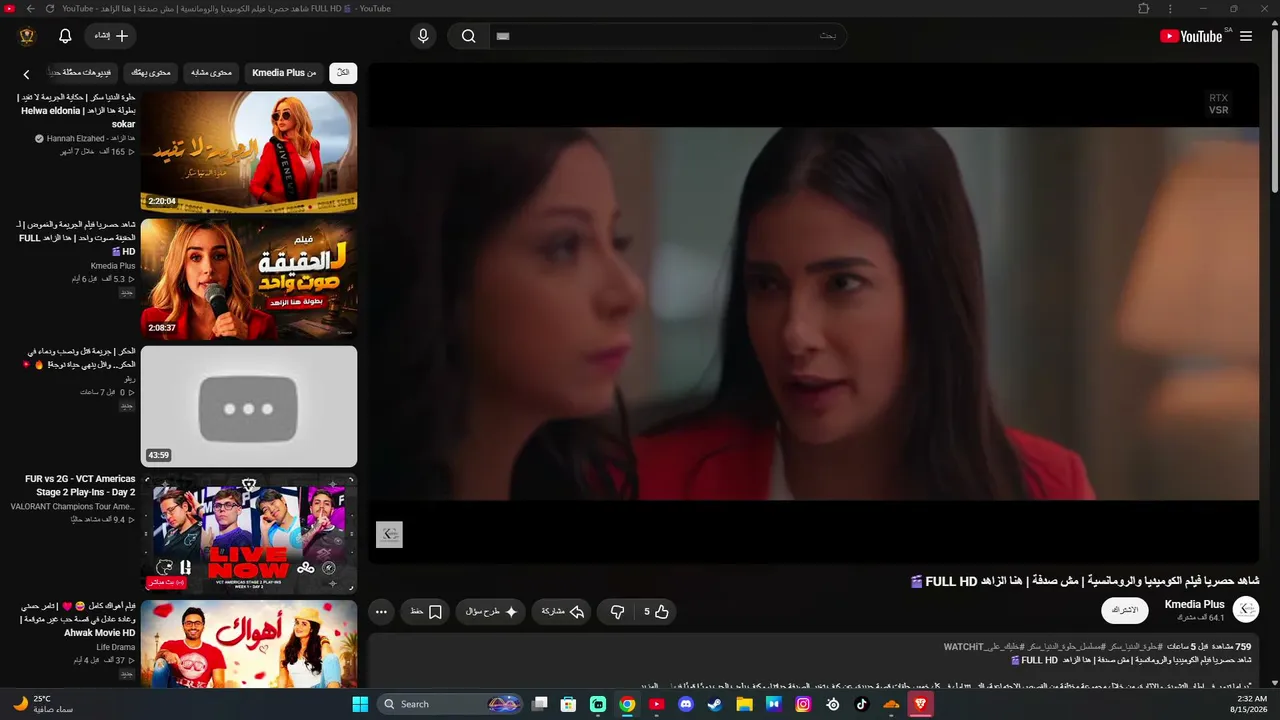Select the 'فيديوهات محمّلة حديثًا' filter chip

pos(83,73)
